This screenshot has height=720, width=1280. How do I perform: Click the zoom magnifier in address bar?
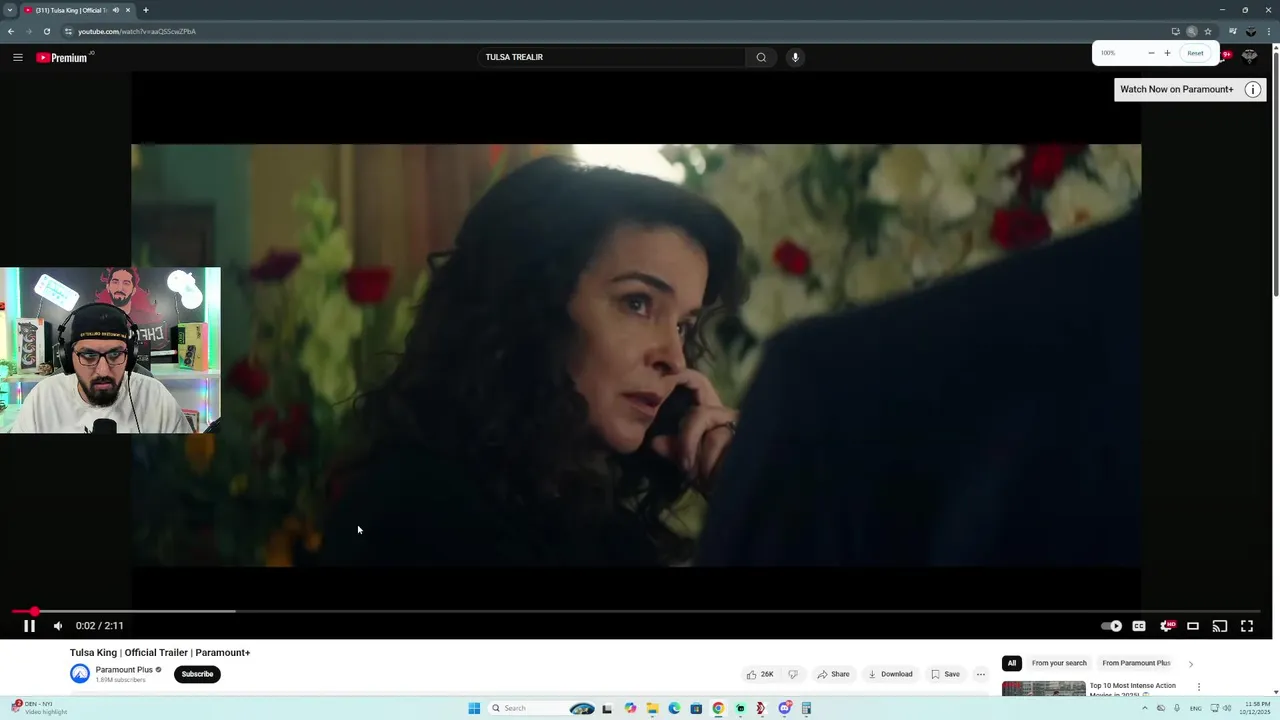tap(1191, 31)
